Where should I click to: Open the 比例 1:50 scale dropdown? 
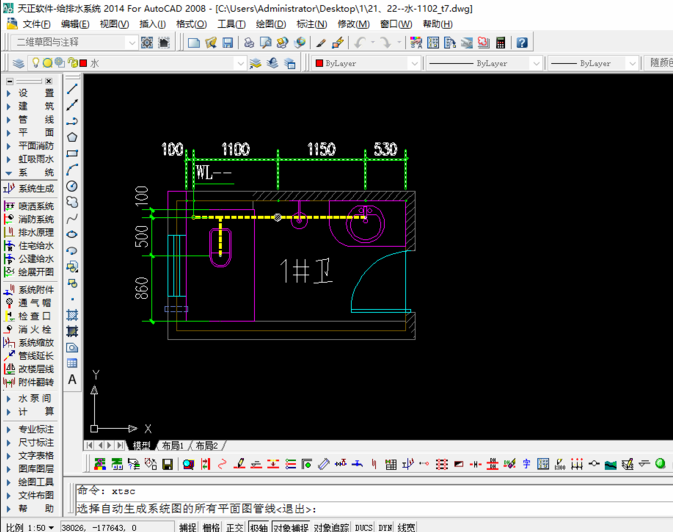30,527
